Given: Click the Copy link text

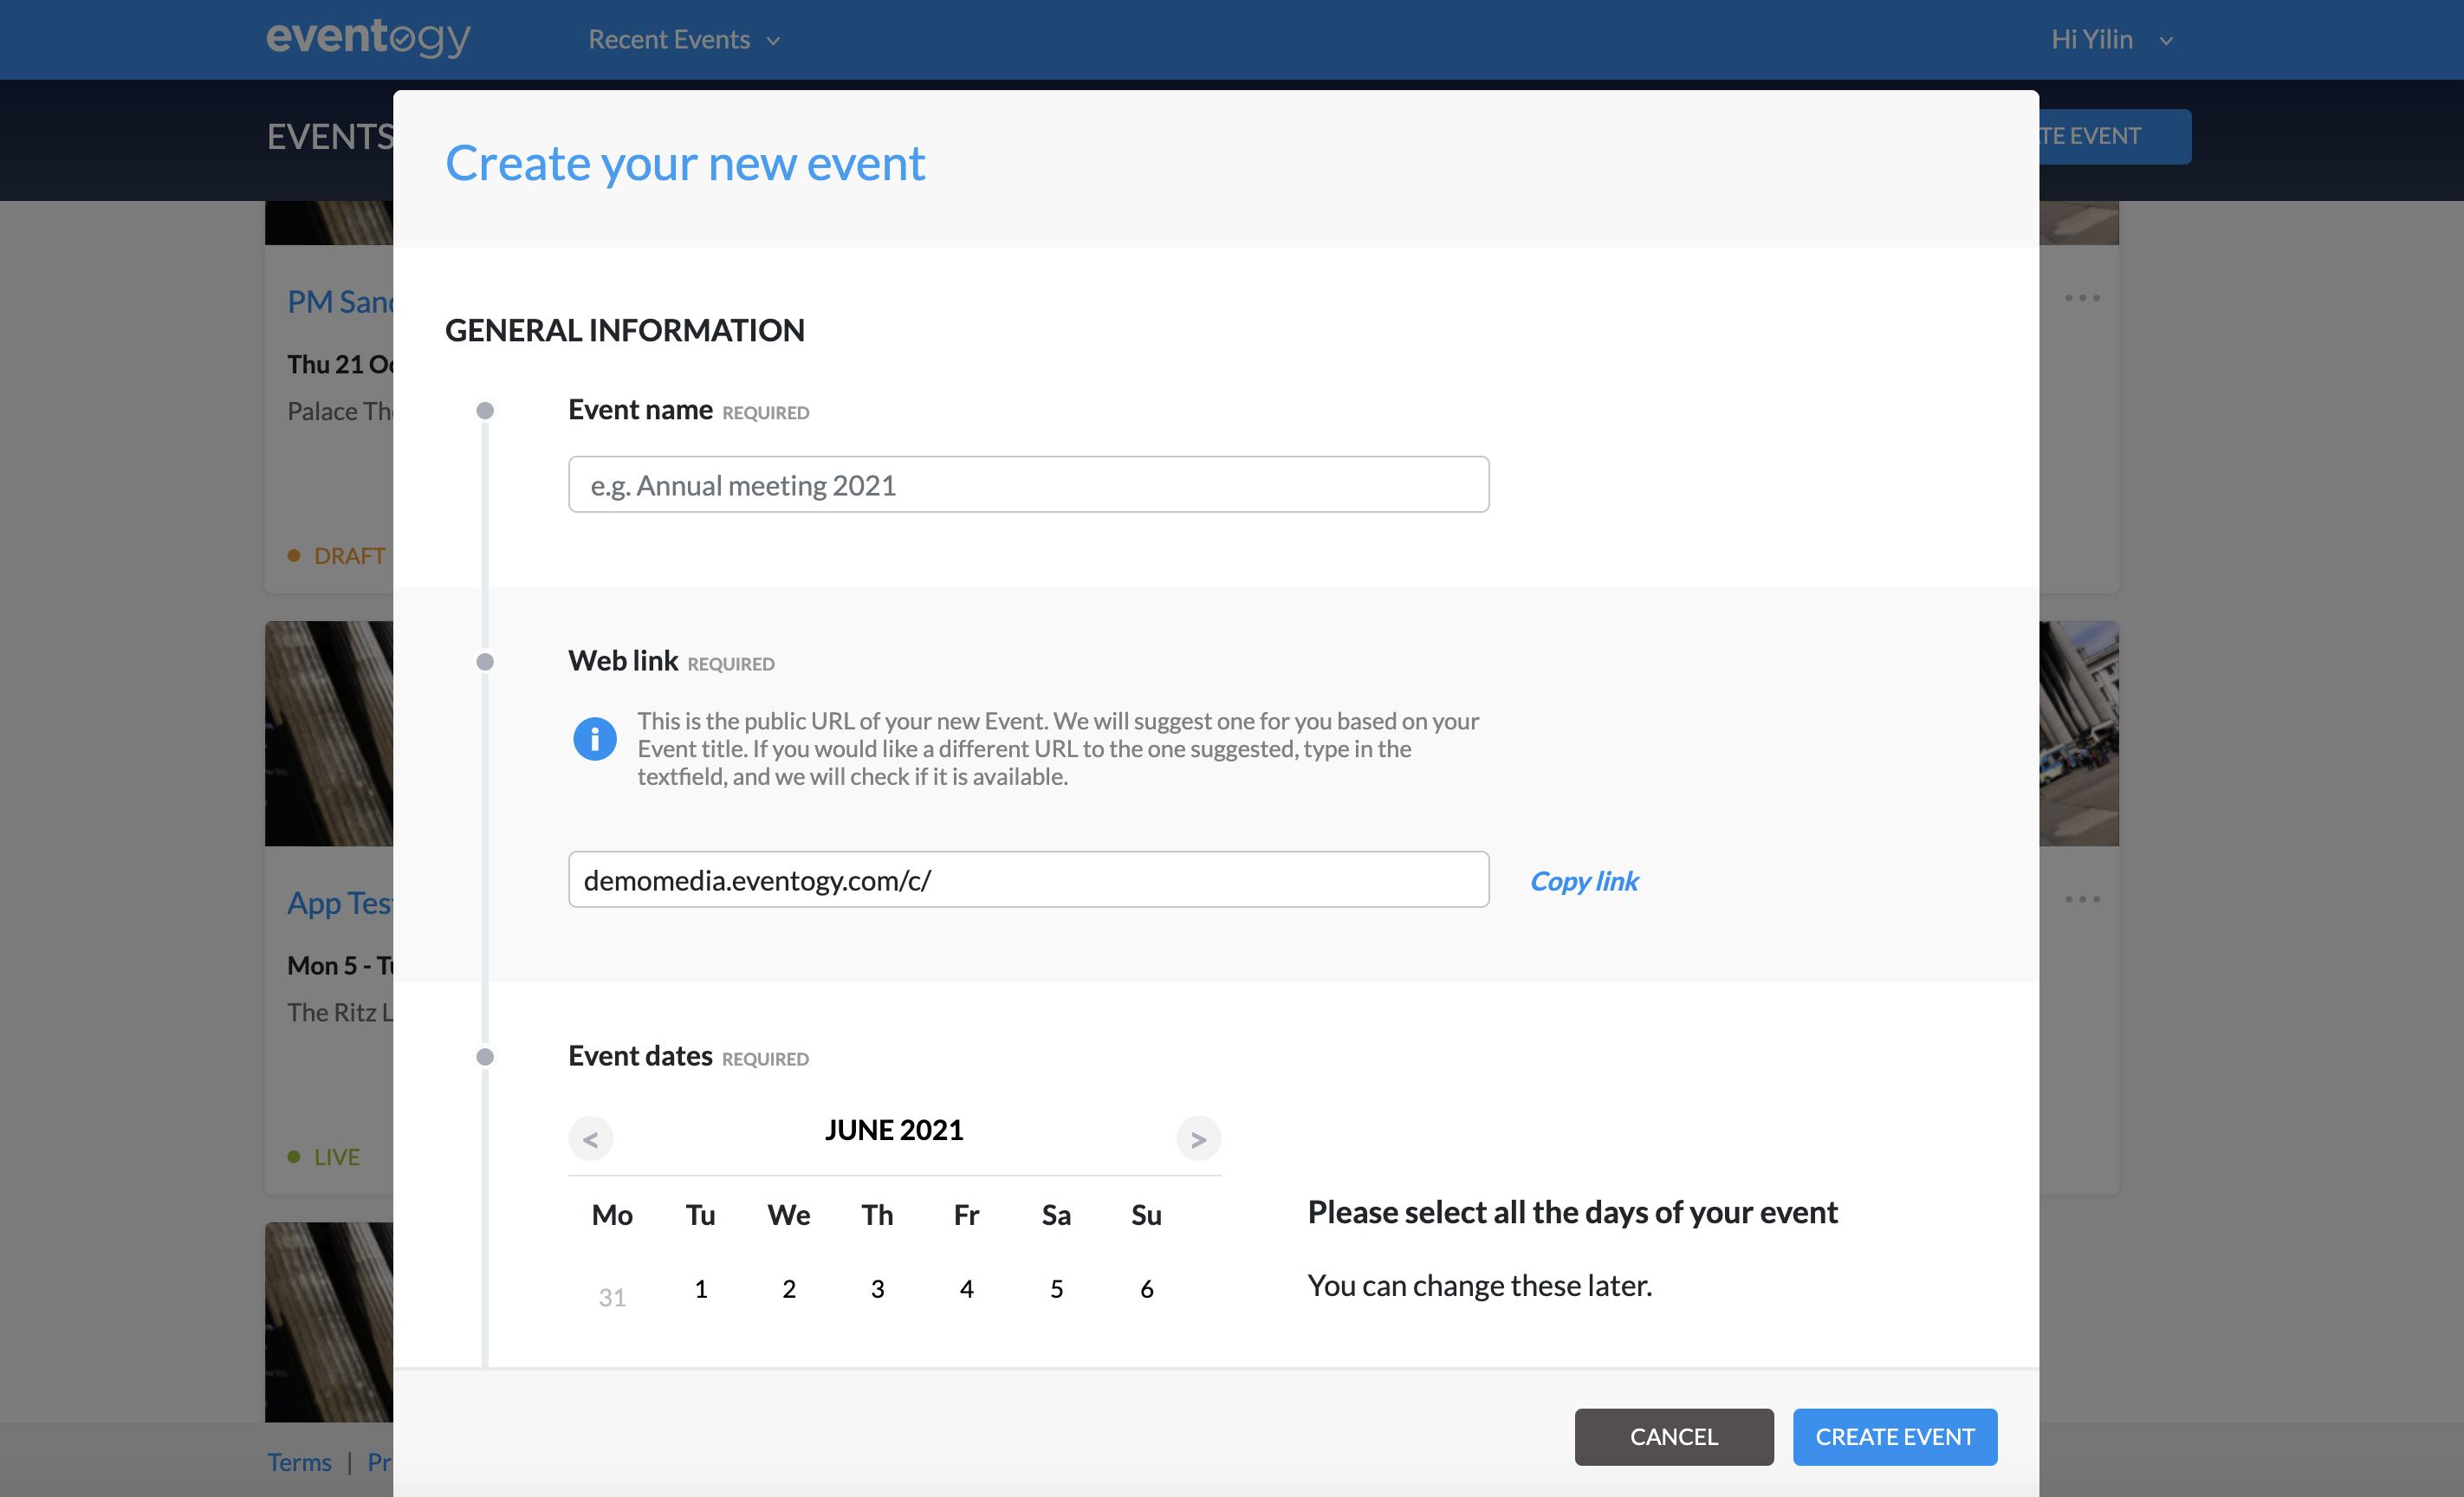Looking at the screenshot, I should click(1583, 881).
